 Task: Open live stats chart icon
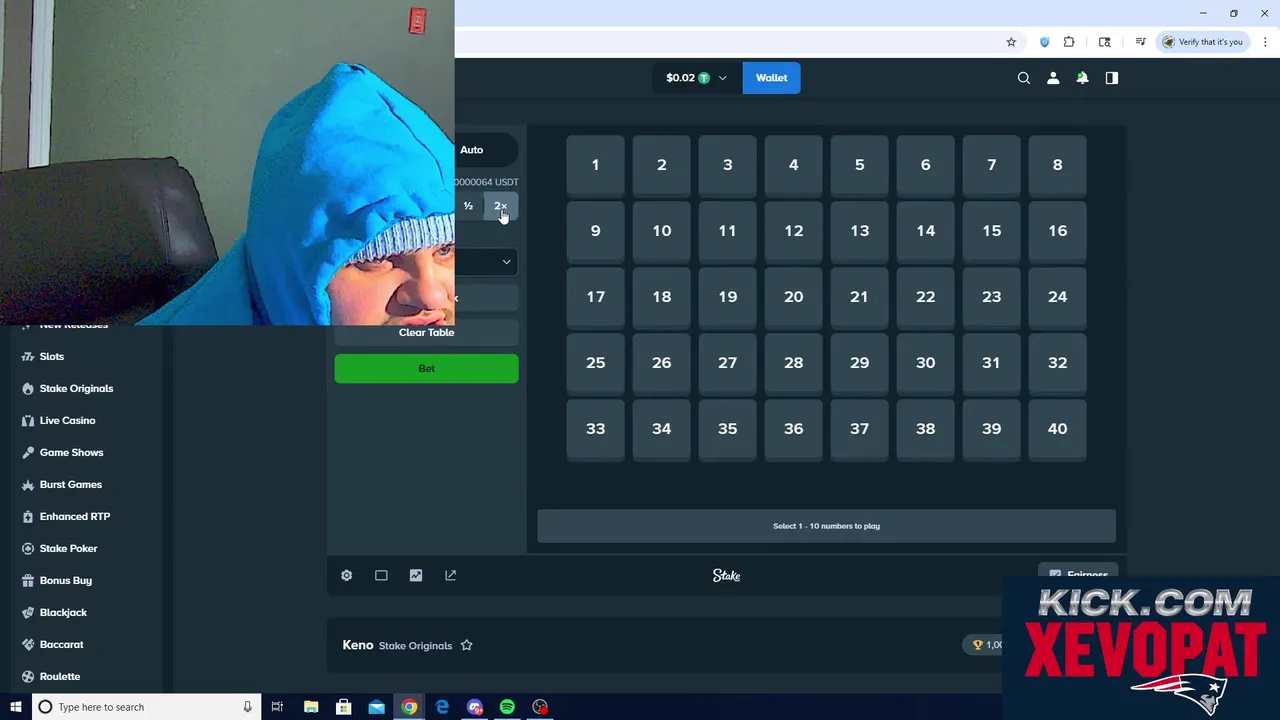pos(416,575)
